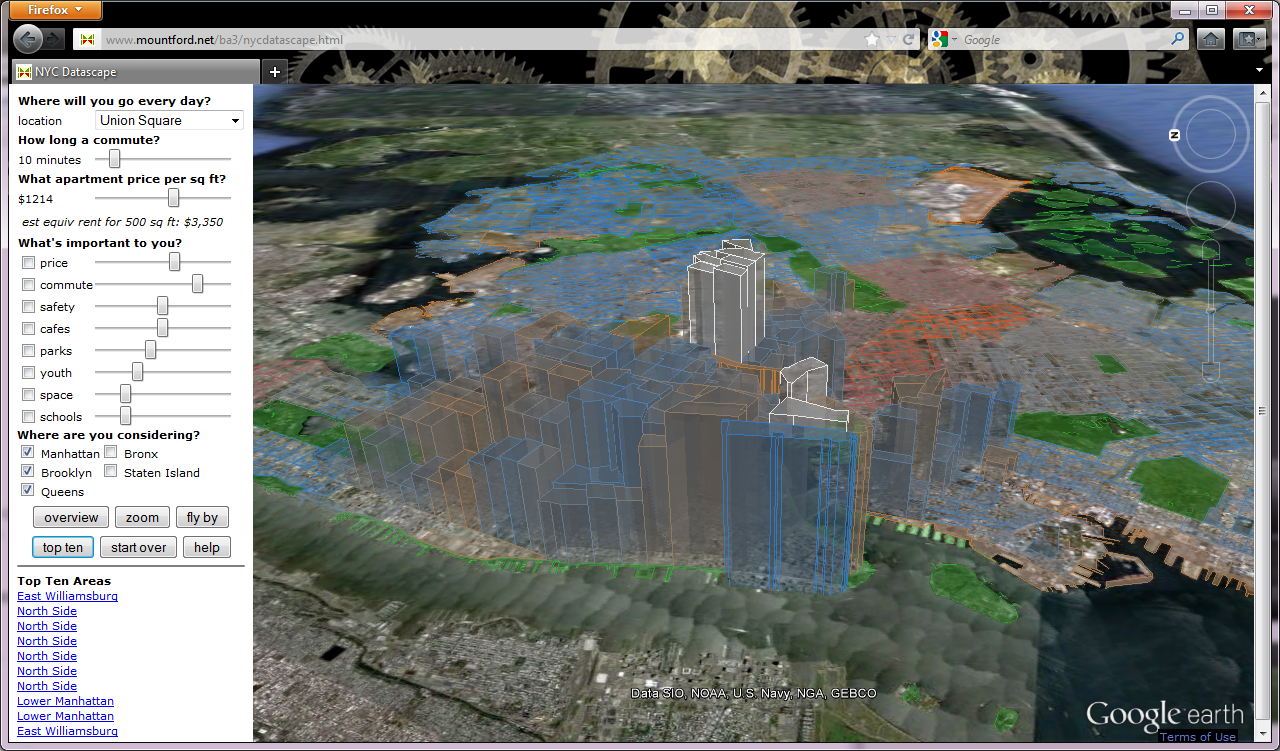Reload the page with the refresh icon
The height and width of the screenshot is (751, 1280).
click(908, 40)
